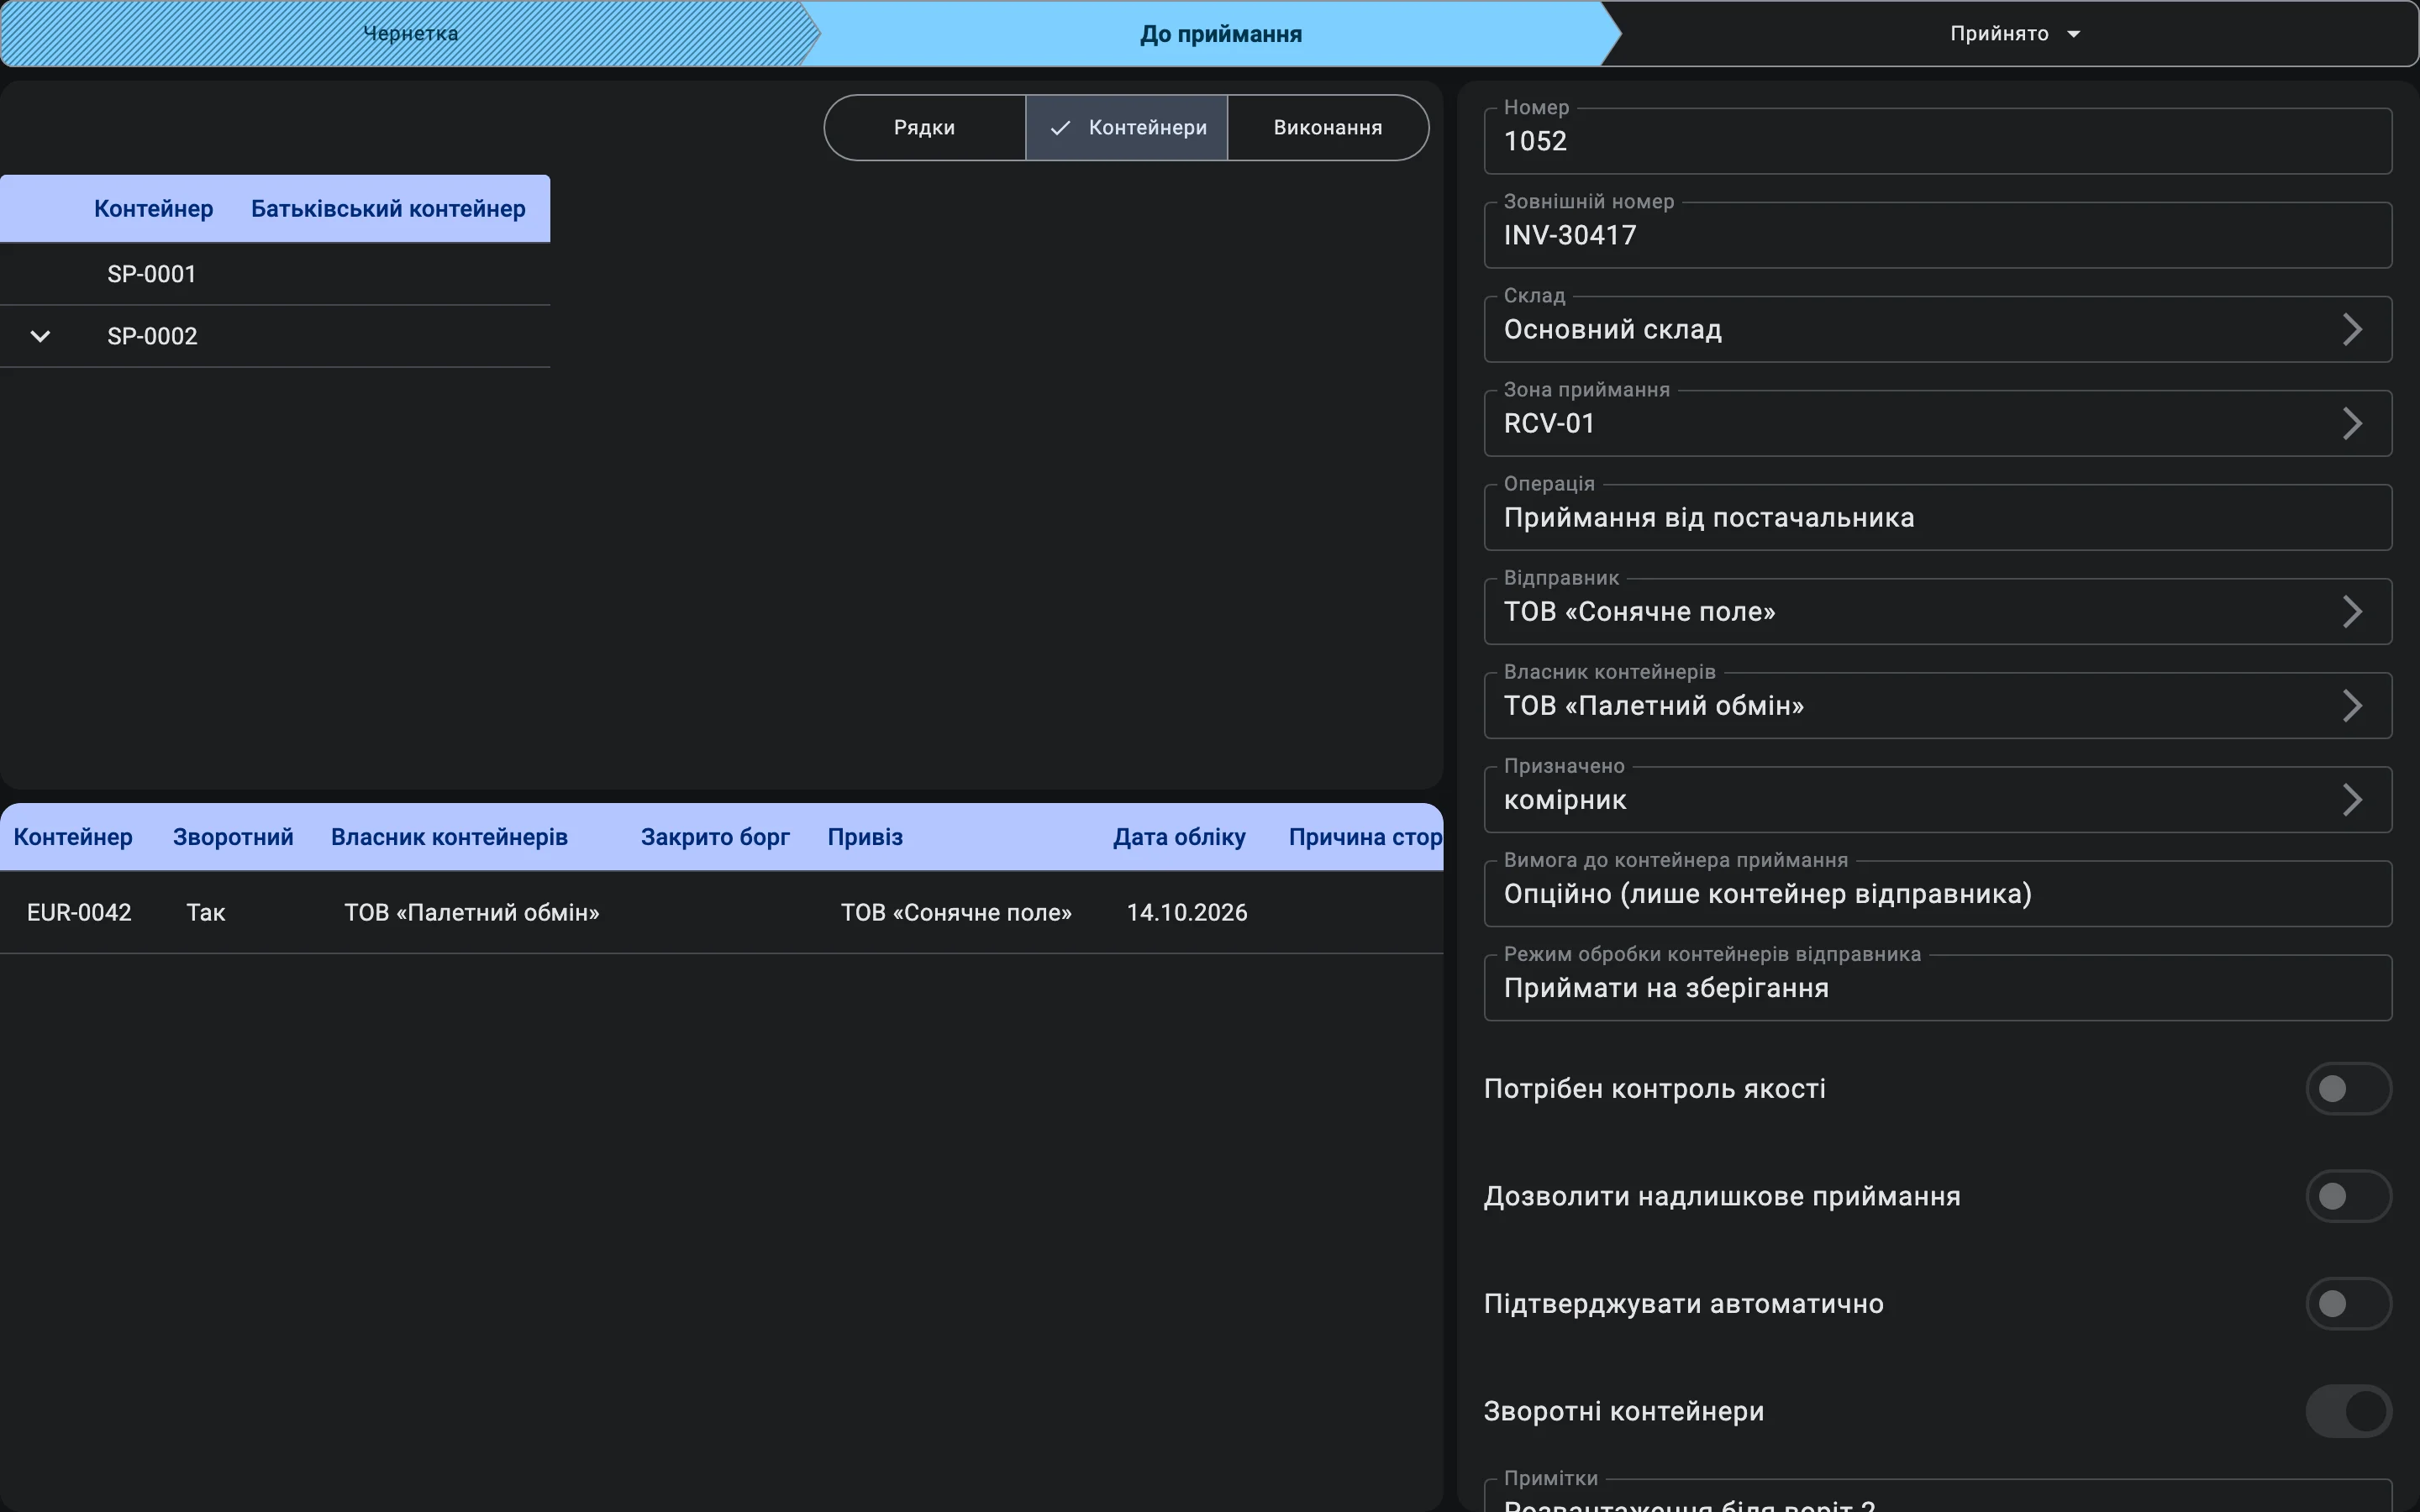
Task: Switch to the Рядки tab
Action: click(925, 128)
